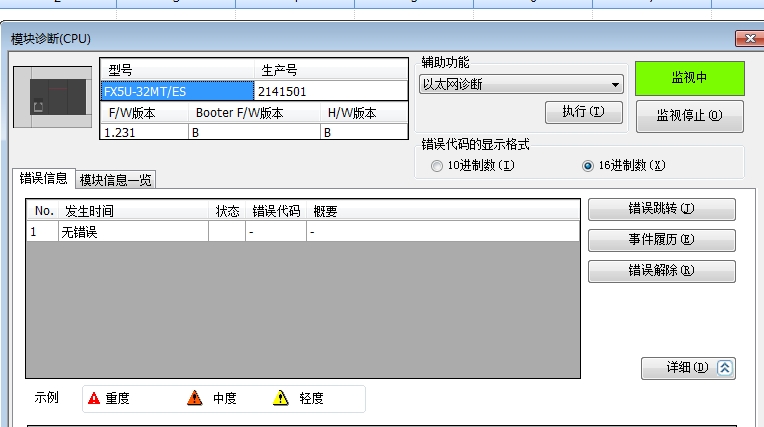Click the yellow minor error icon

[282, 398]
